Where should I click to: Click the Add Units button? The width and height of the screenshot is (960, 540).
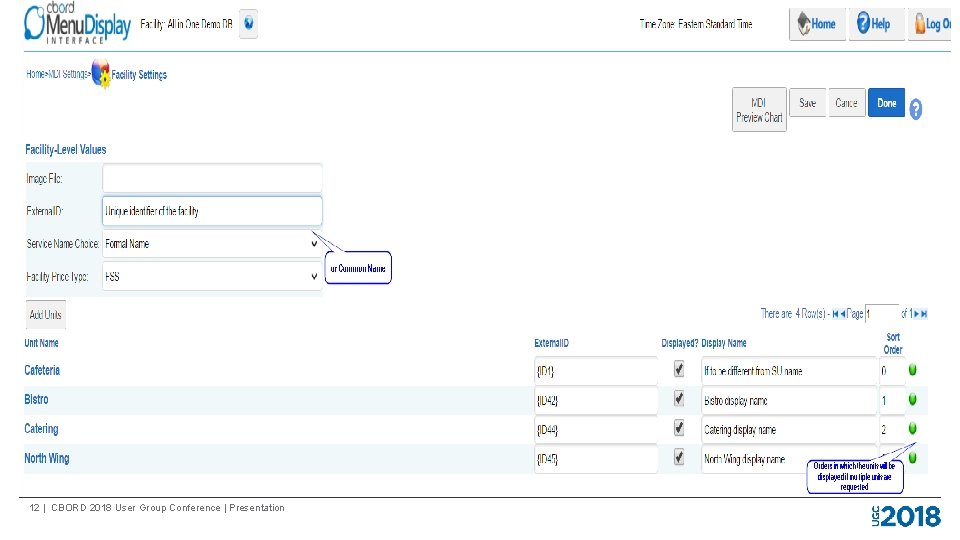(45, 315)
